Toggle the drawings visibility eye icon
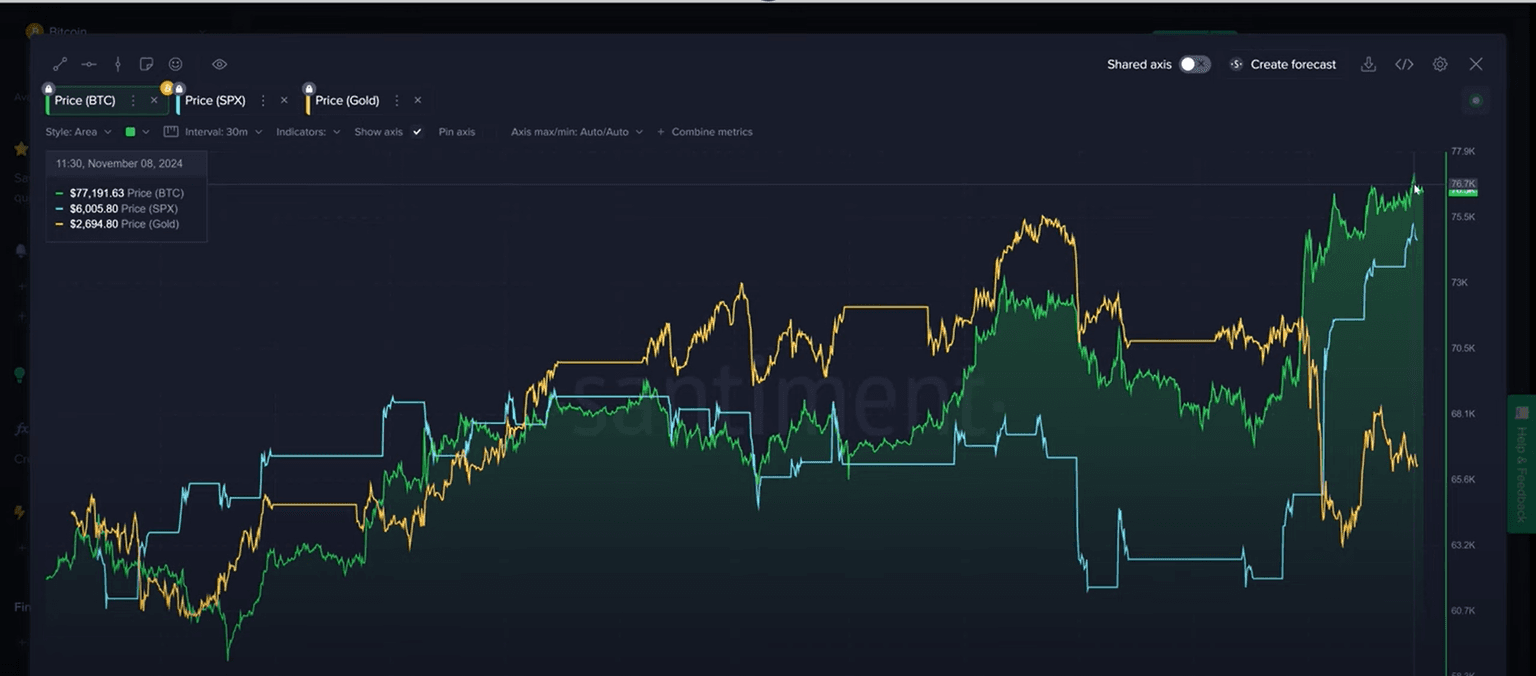This screenshot has height=676, width=1536. [220, 64]
